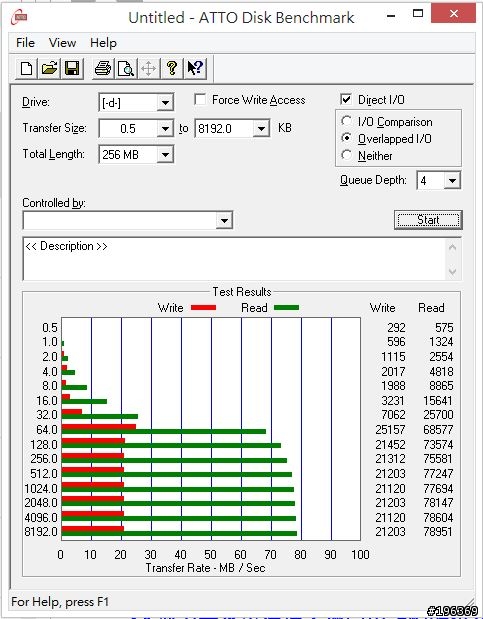Print results using the printer icon
Image resolution: width=483 pixels, height=619 pixels.
[103, 69]
